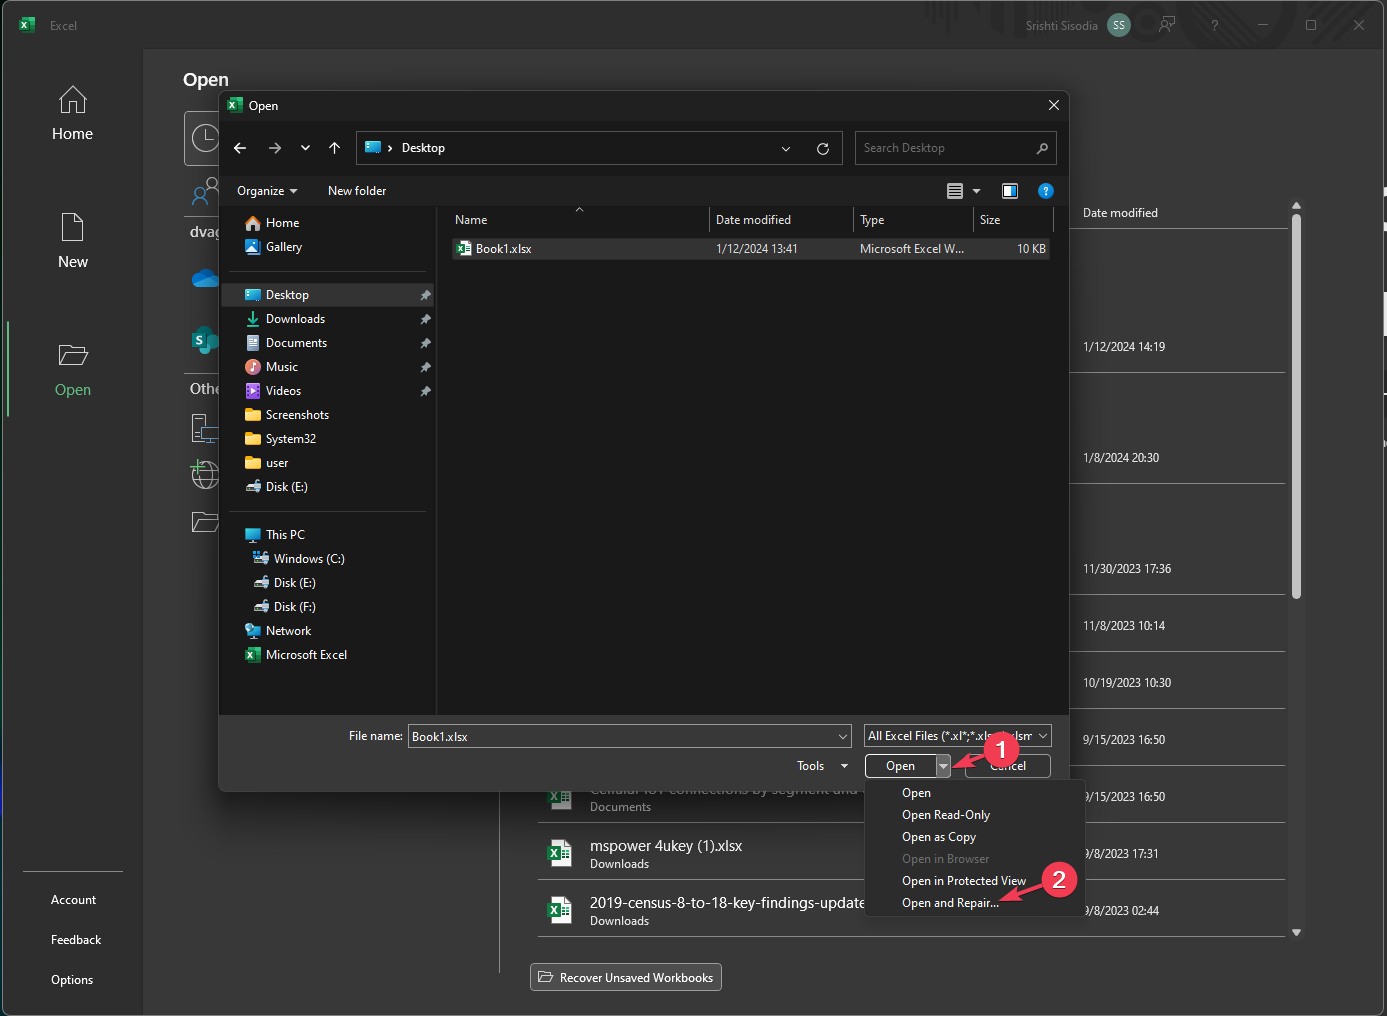
Task: Select Microsoft Excel in the navigation tree
Action: pos(305,654)
